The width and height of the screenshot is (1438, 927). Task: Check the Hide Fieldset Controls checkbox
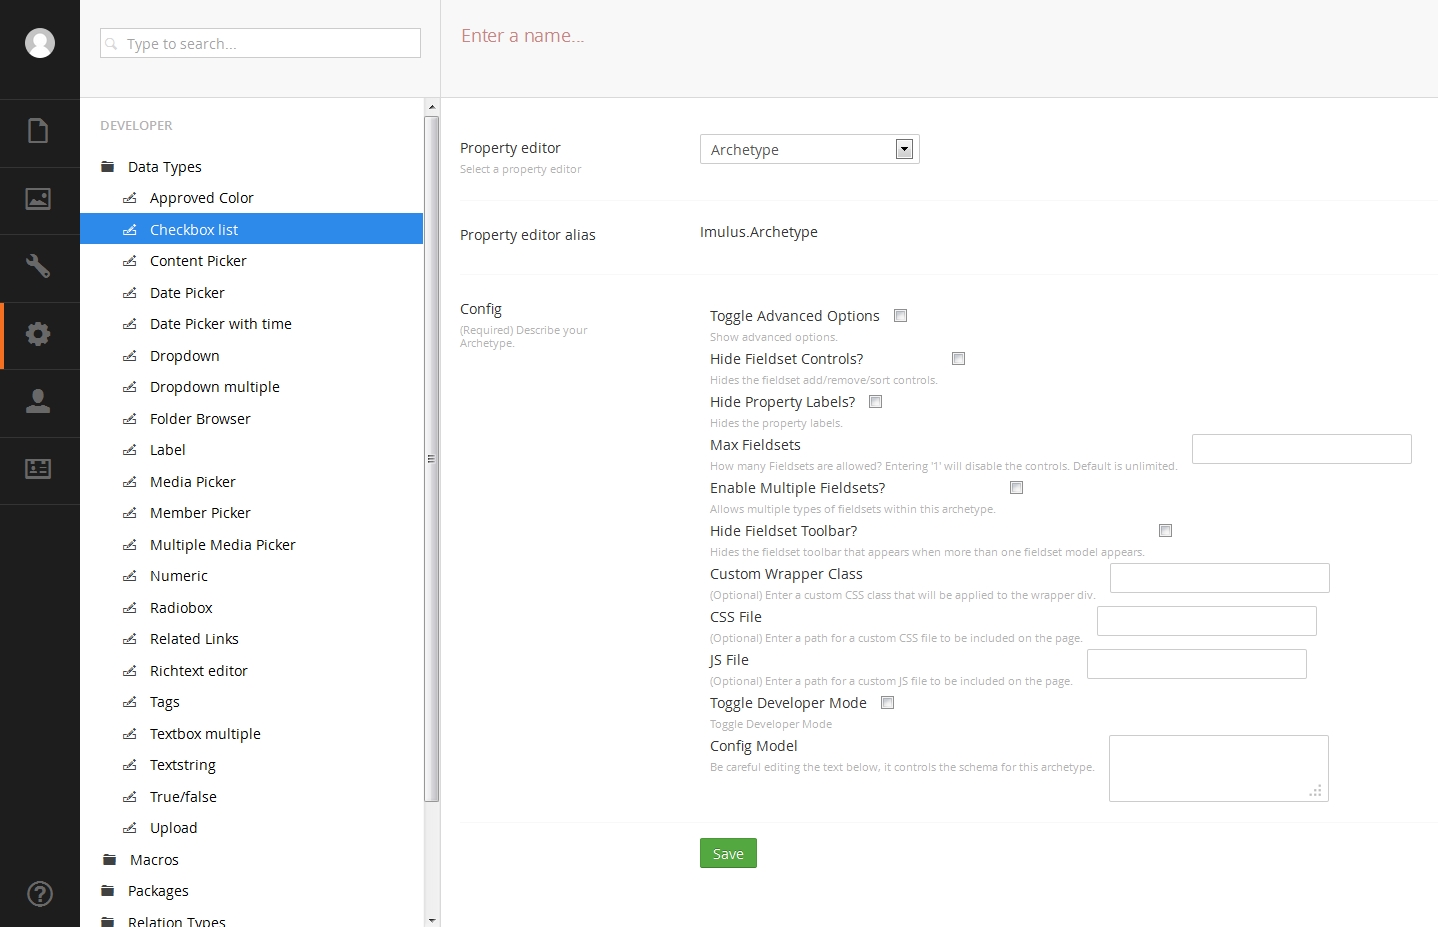[x=958, y=359]
